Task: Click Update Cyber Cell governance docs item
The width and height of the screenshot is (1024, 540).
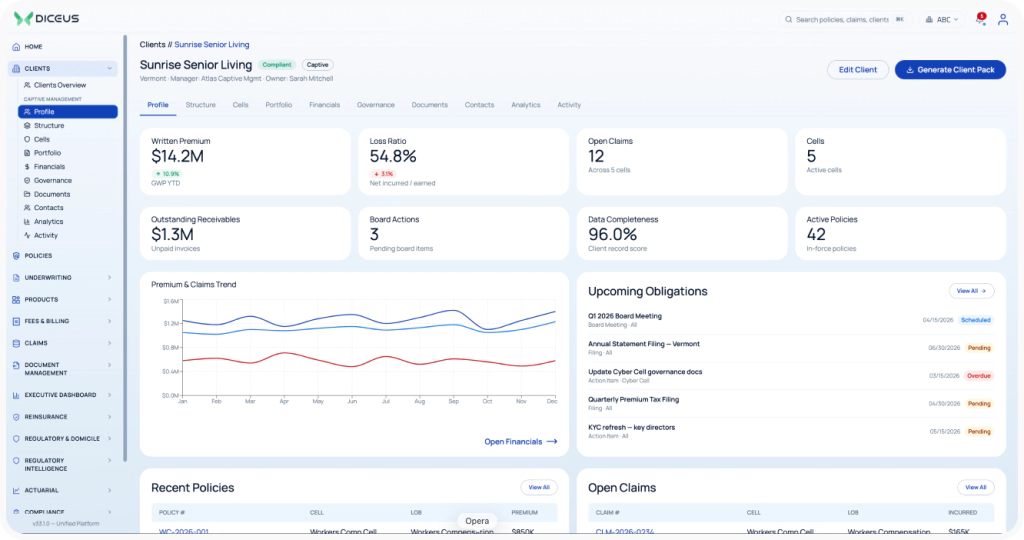Action: (791, 376)
